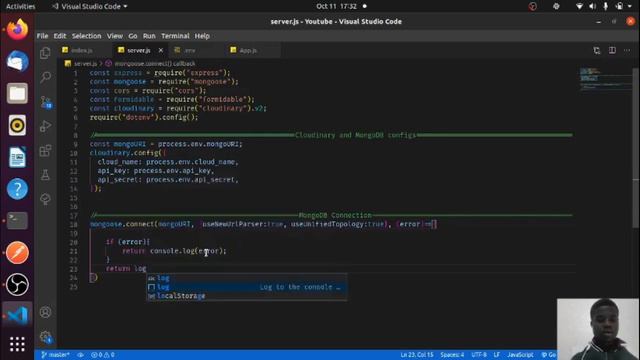Open the Search view in activity bar
Image resolution: width=640 pixels, height=360 pixels.
(x=45, y=77)
